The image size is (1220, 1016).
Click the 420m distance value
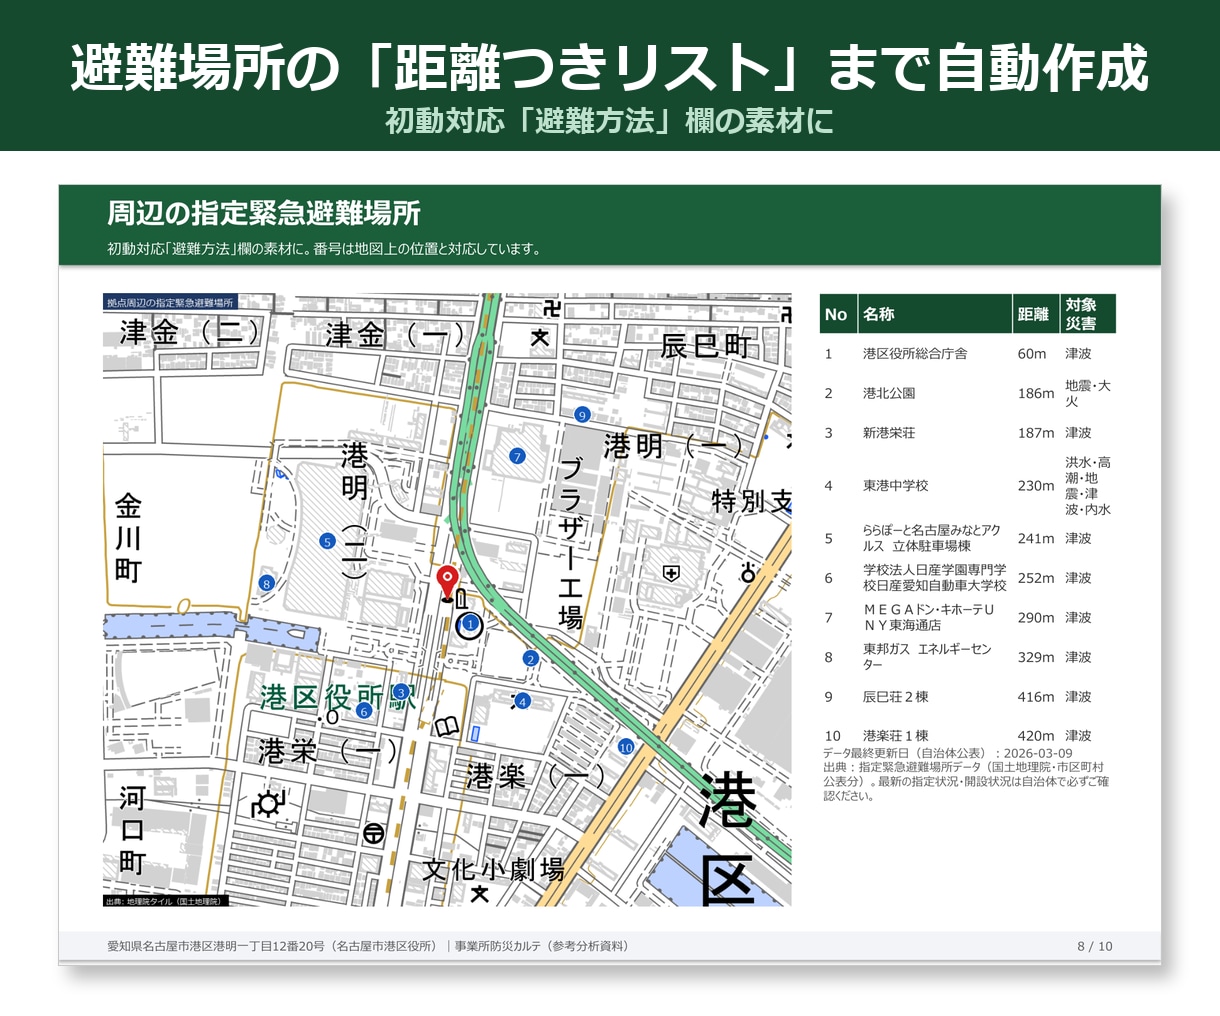(1036, 735)
